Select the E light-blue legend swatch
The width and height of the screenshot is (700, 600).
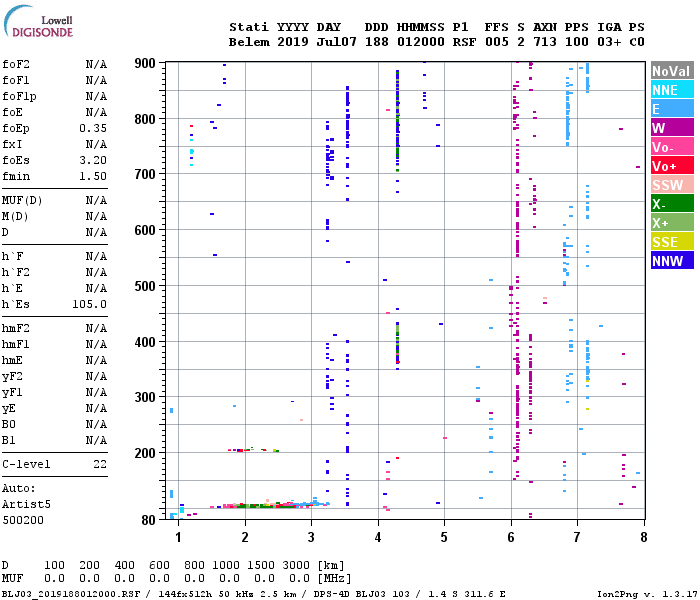672,109
